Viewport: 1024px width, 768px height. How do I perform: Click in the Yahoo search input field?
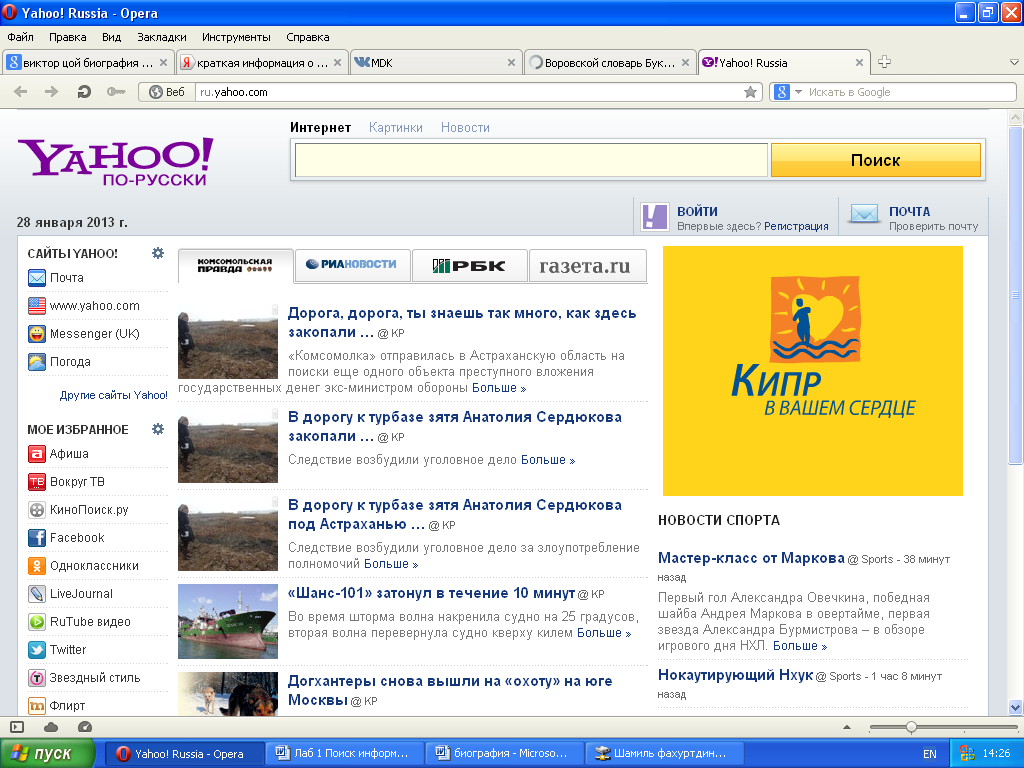pos(531,160)
